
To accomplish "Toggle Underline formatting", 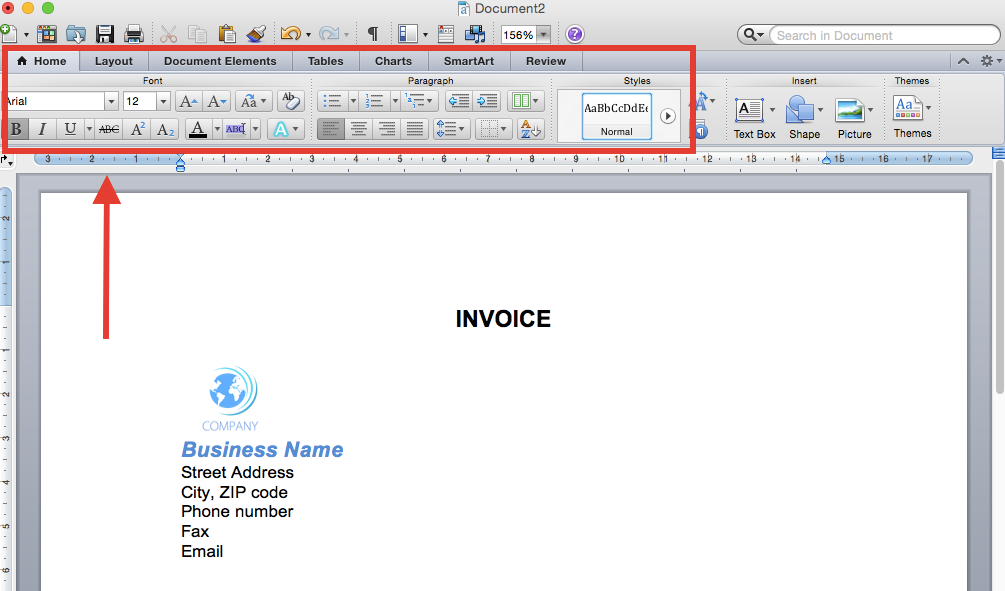I will click(71, 129).
